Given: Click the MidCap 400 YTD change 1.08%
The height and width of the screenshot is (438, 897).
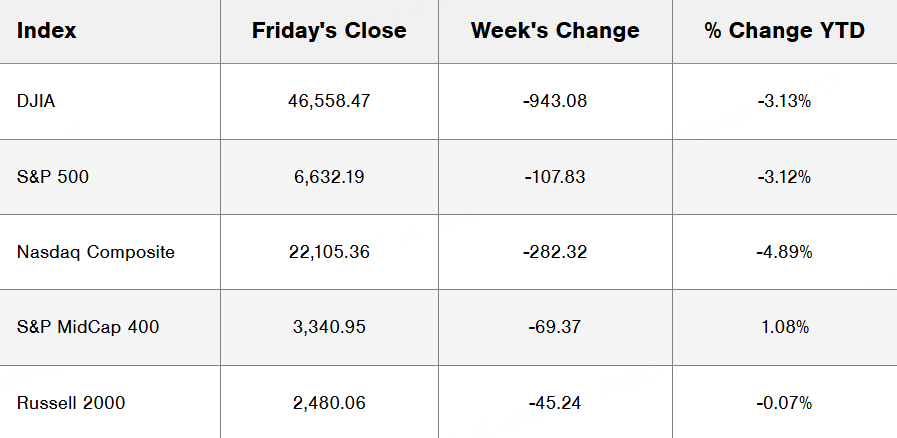Looking at the screenshot, I should click(784, 327).
